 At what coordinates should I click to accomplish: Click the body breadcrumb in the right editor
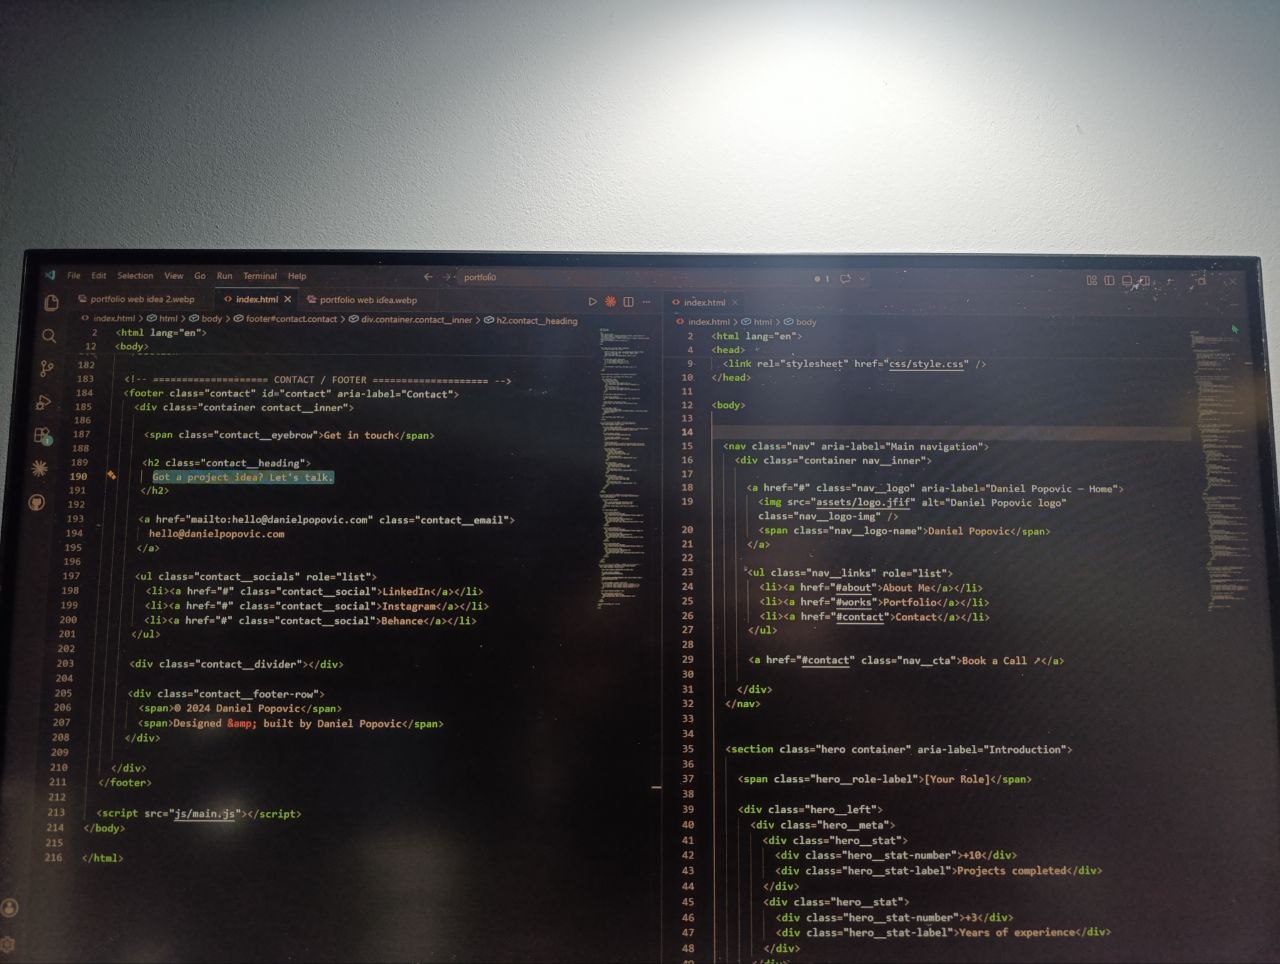tap(800, 322)
